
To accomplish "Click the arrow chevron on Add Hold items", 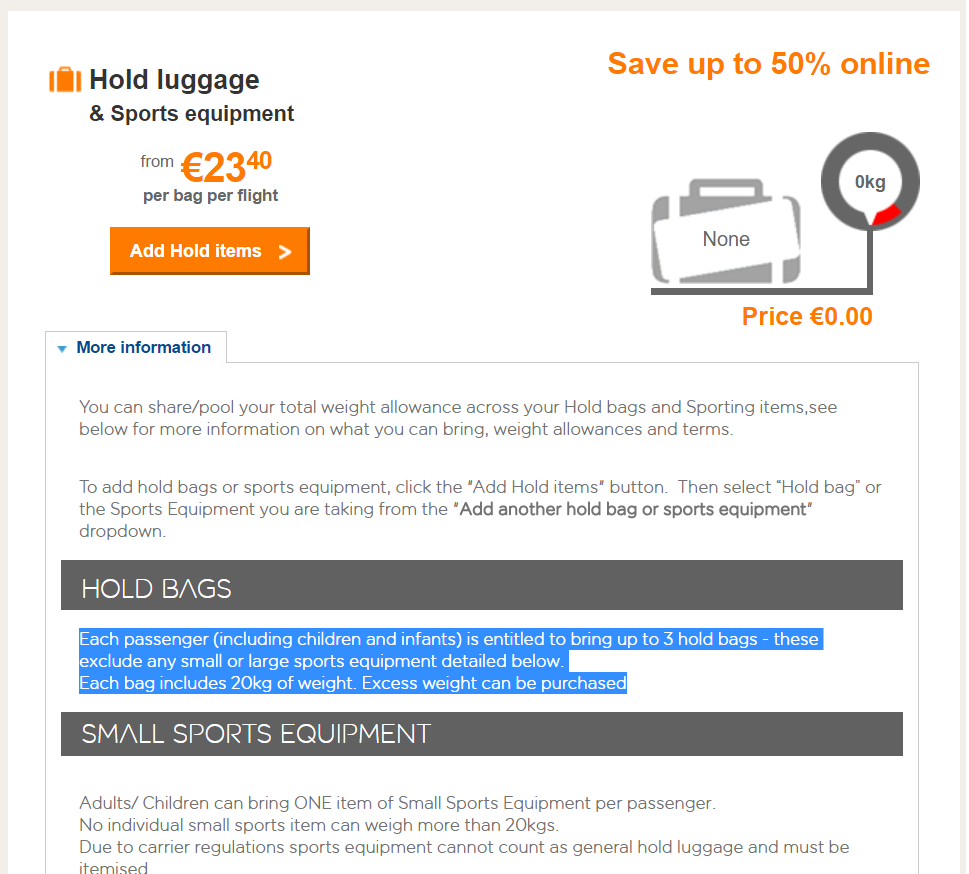I will tap(284, 252).
